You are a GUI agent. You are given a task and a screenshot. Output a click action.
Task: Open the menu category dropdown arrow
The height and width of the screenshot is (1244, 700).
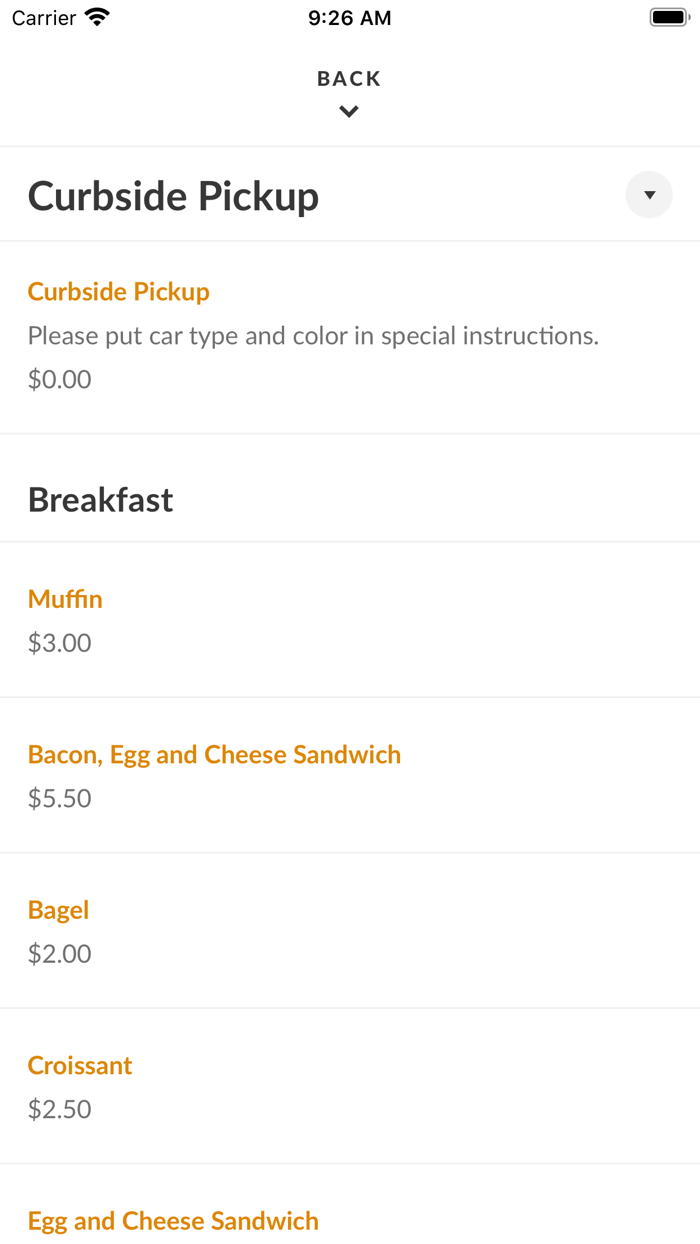click(x=649, y=195)
